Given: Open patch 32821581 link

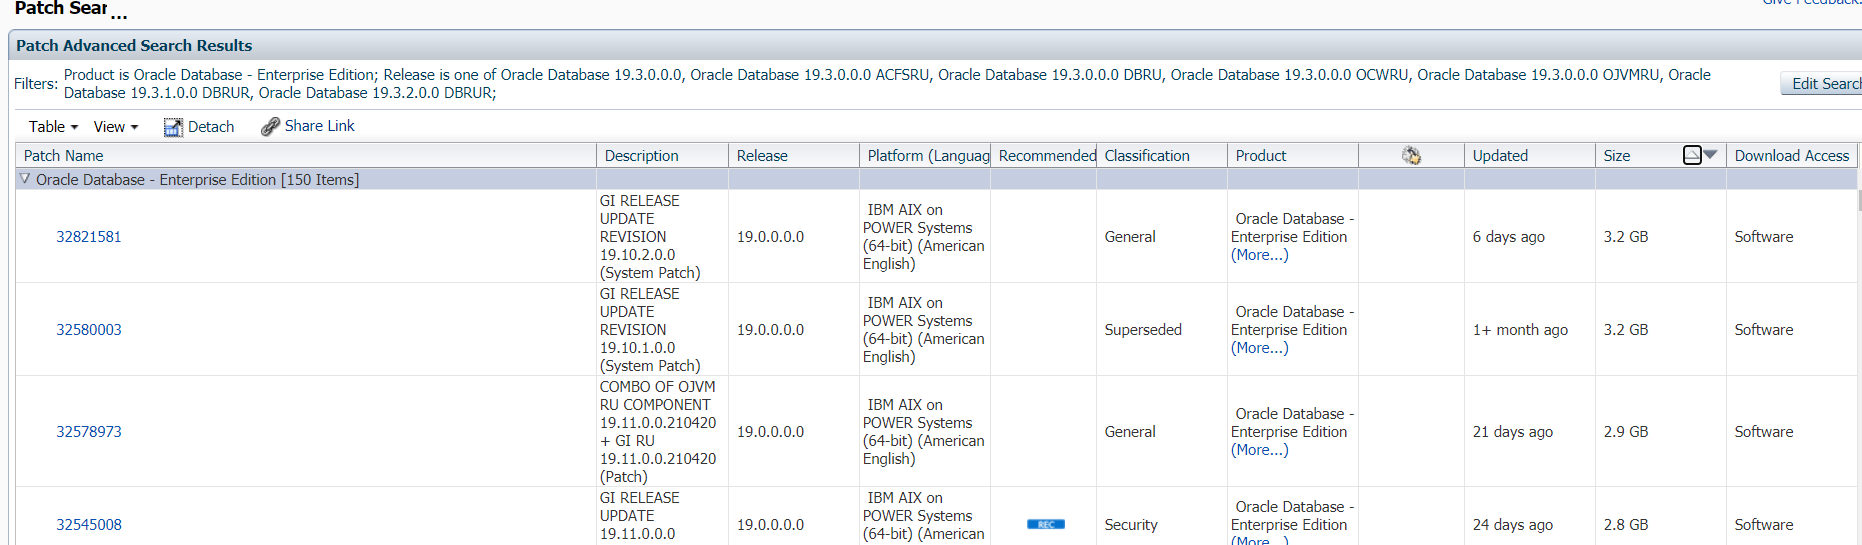Looking at the screenshot, I should point(89,237).
